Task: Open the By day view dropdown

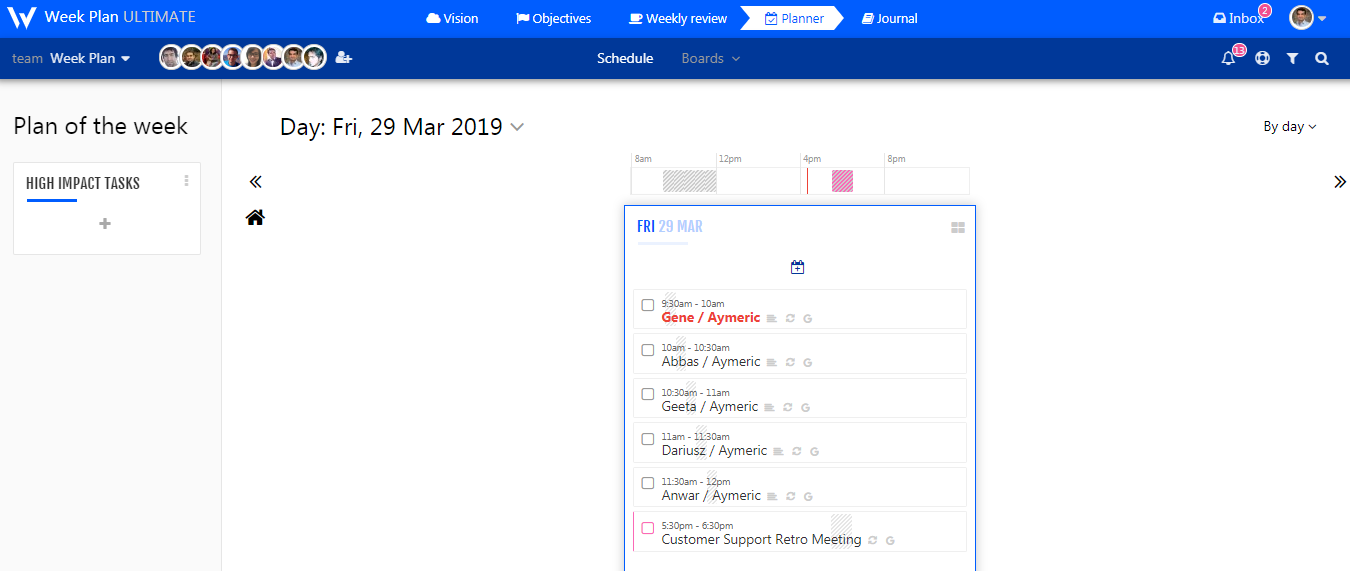Action: click(1290, 126)
